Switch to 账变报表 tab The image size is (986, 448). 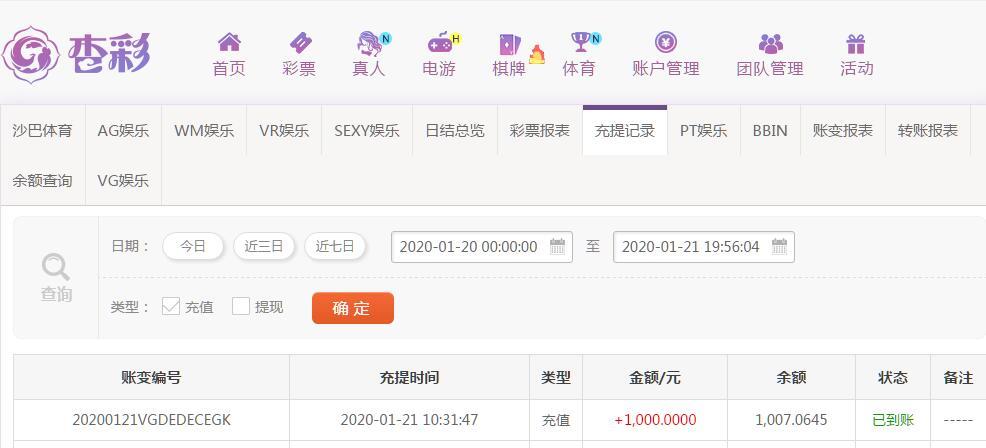[x=843, y=131]
